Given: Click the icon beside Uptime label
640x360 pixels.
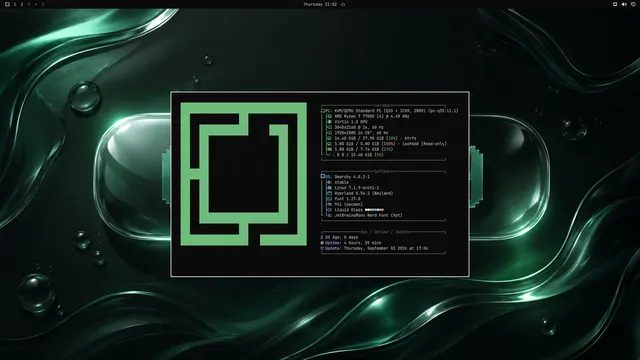Looking at the screenshot, I should (x=322, y=243).
